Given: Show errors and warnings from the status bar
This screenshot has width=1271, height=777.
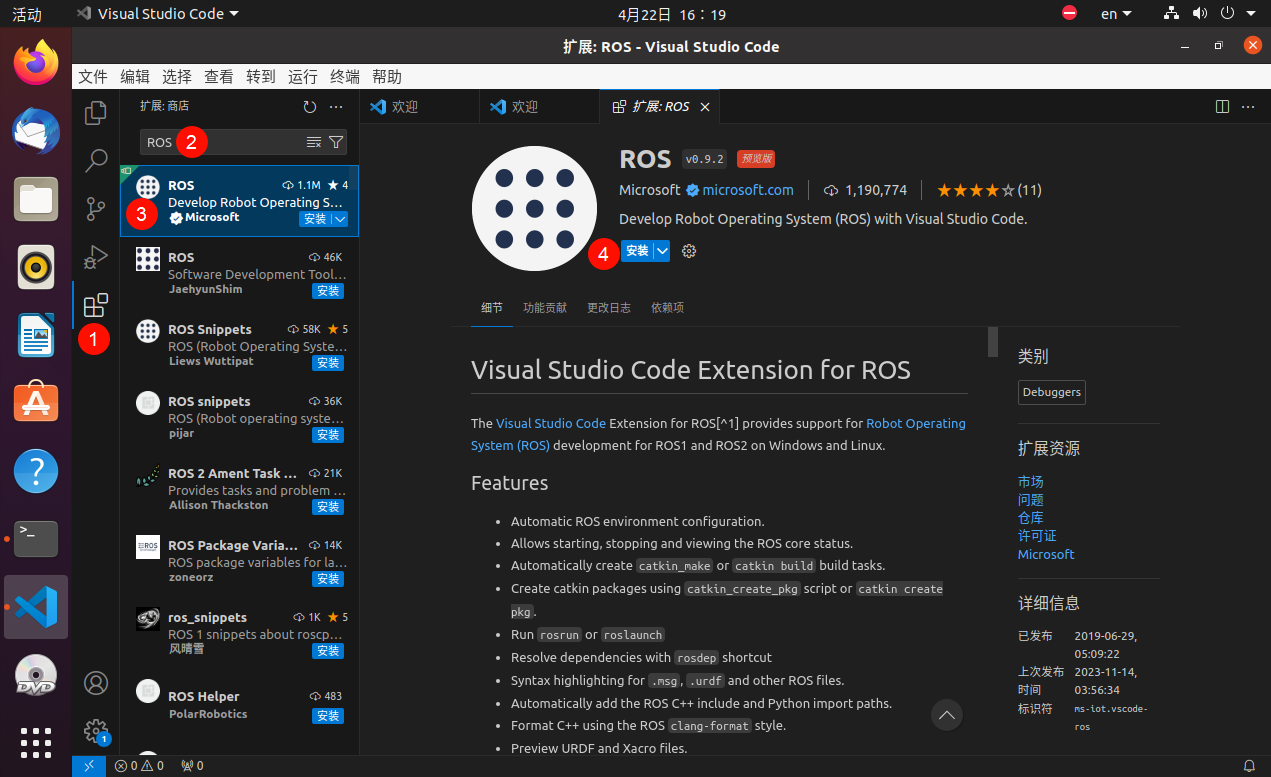Looking at the screenshot, I should (139, 766).
